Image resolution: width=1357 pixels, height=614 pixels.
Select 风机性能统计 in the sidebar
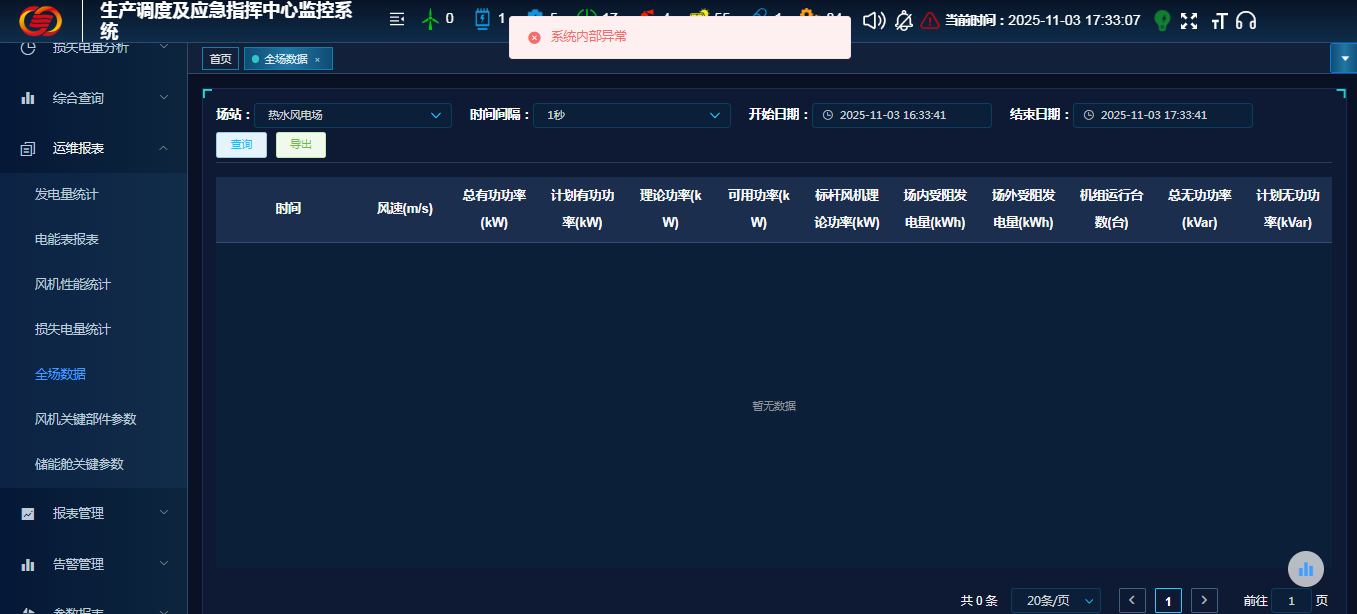[x=73, y=284]
